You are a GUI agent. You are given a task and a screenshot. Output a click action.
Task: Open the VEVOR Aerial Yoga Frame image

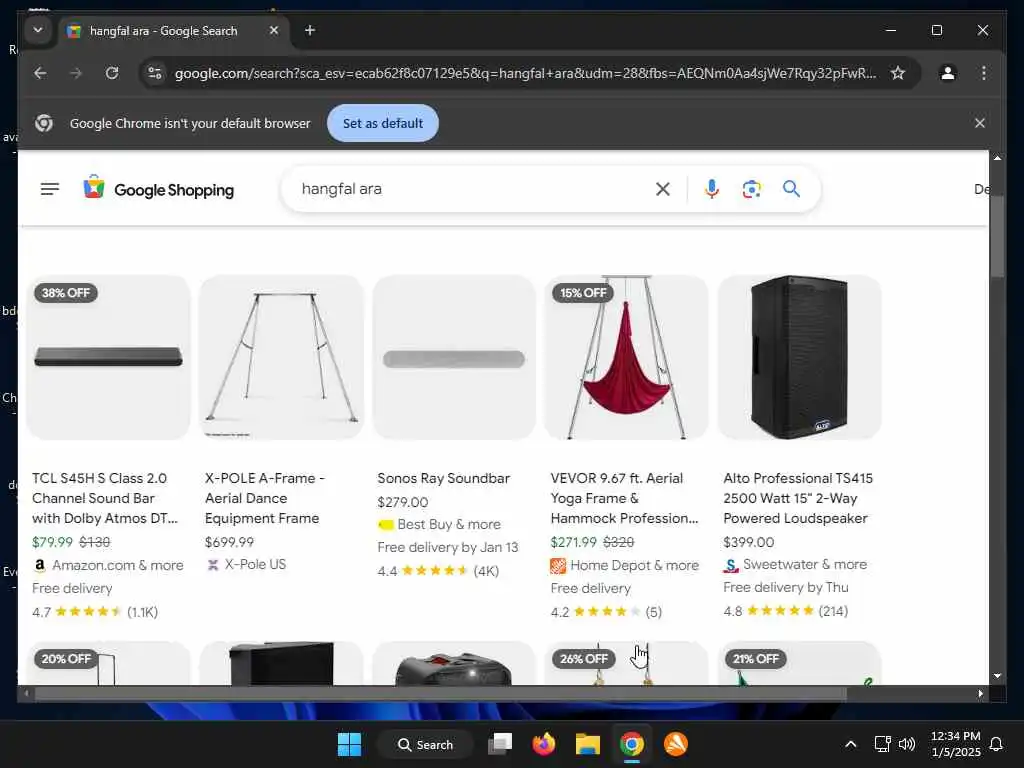[626, 357]
